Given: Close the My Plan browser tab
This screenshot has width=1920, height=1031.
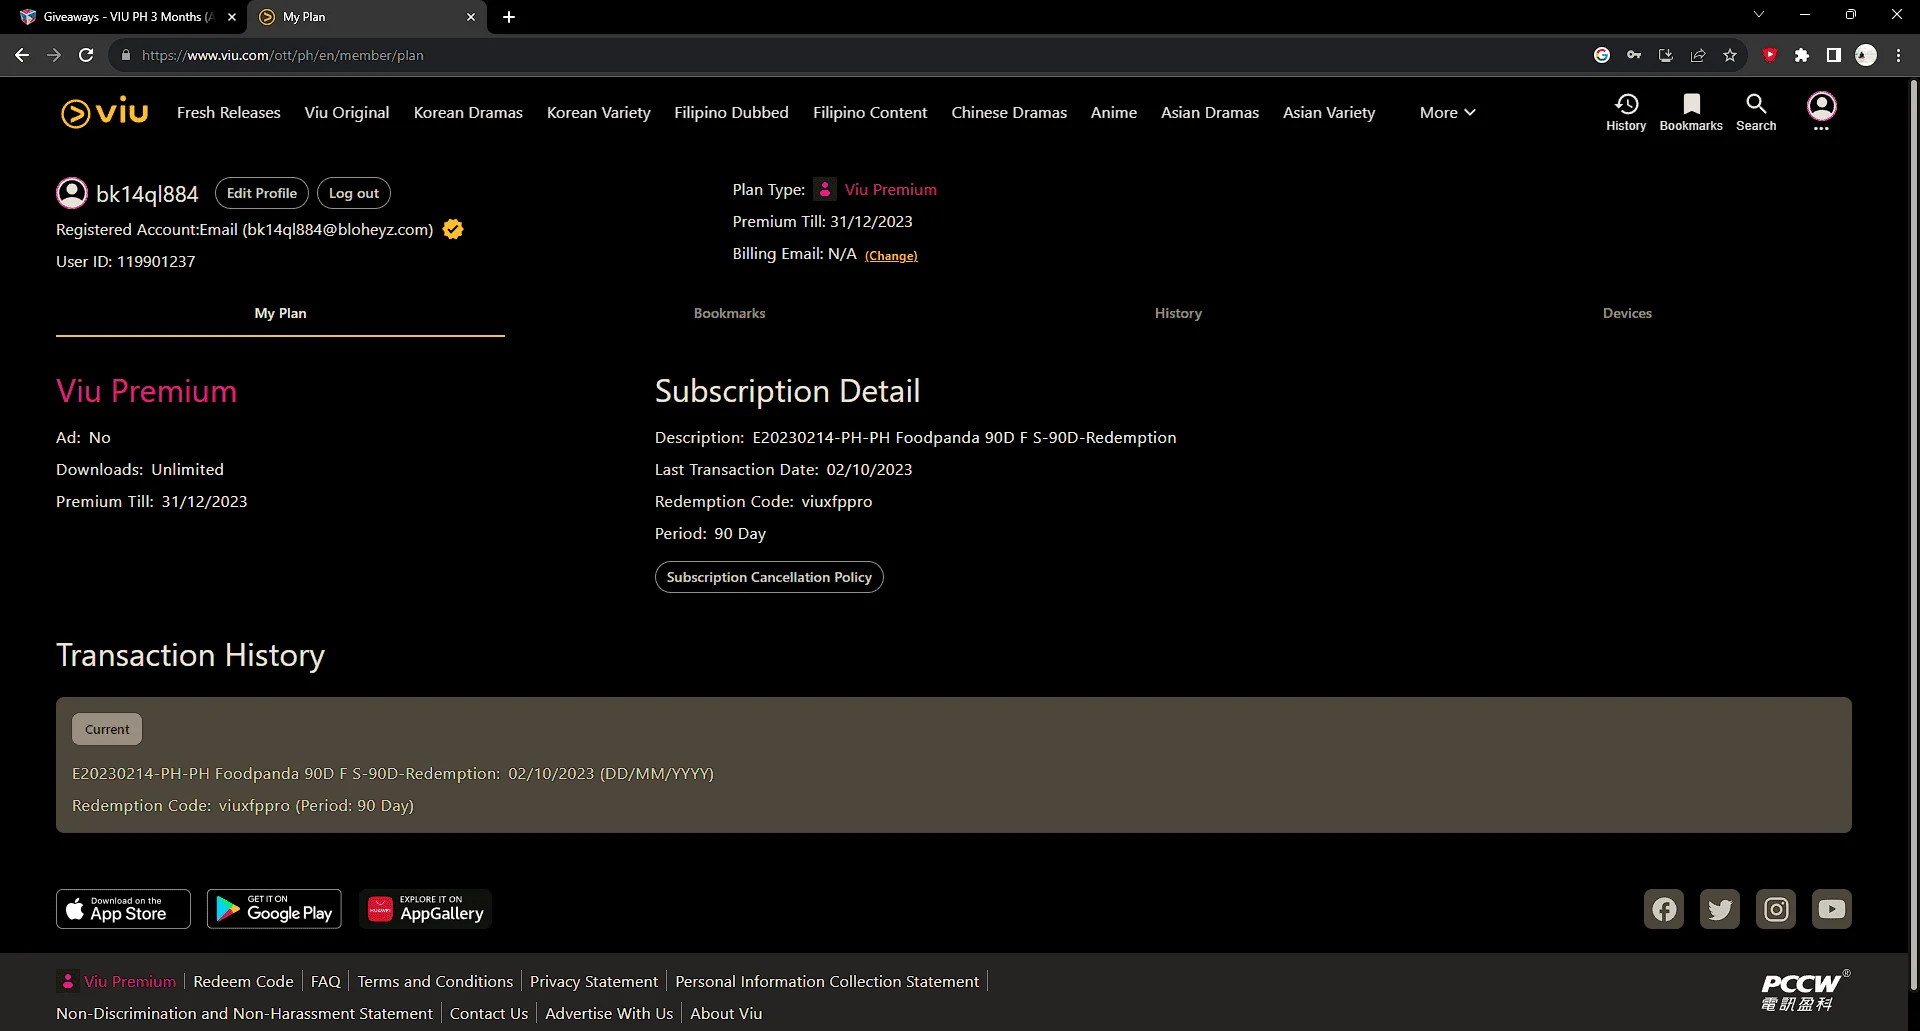Looking at the screenshot, I should pyautogui.click(x=471, y=16).
